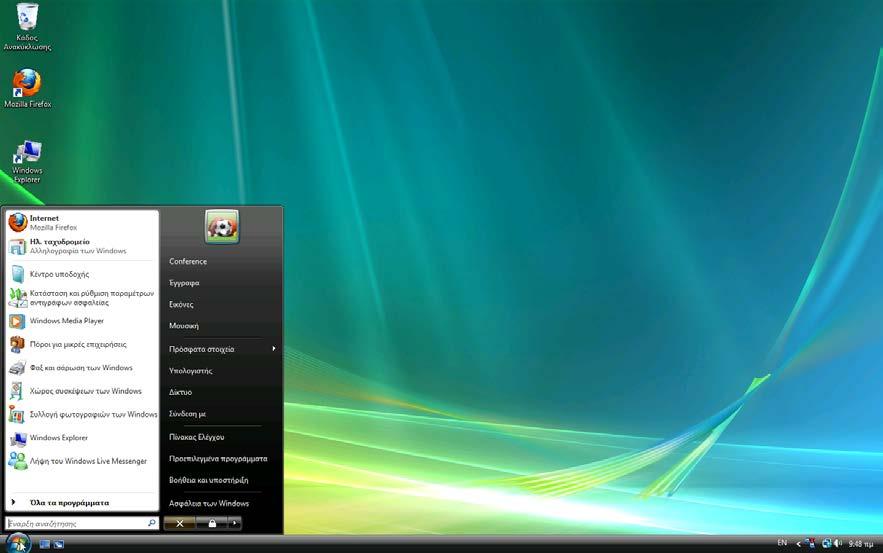Click the power X button
This screenshot has height=553, width=883.
[x=180, y=524]
